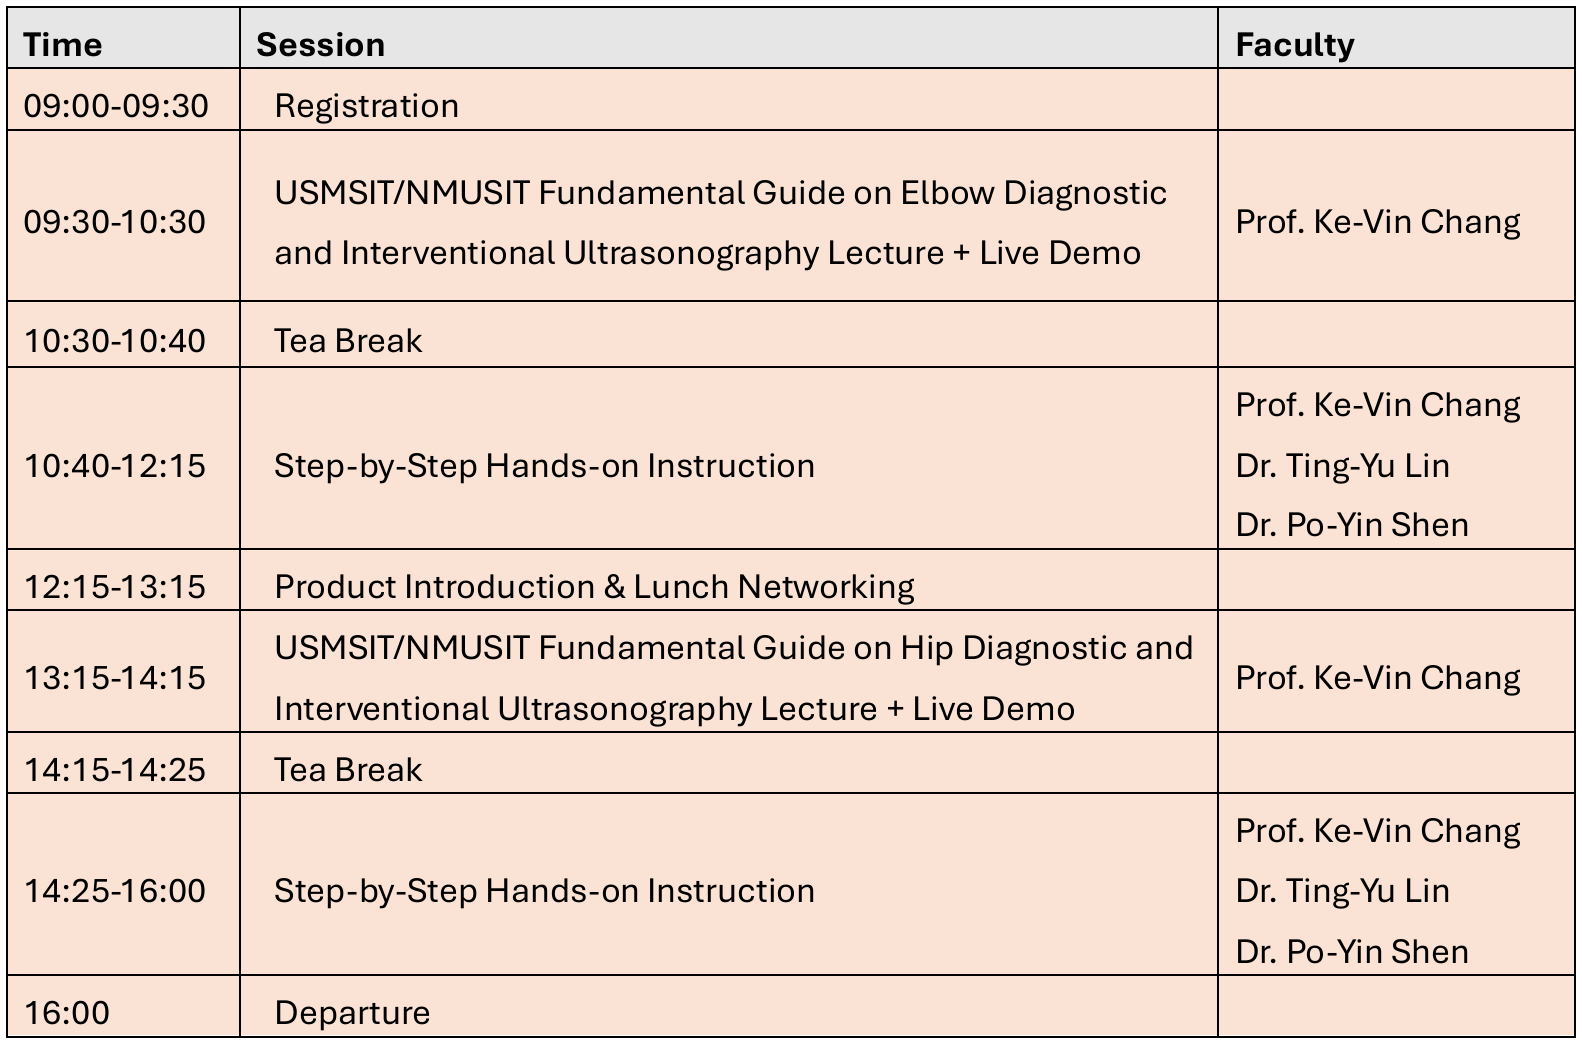The height and width of the screenshot is (1045, 1582).
Task: Click Prof. Ke-Vin Chang beside the Hip lecture
Action: 1378,678
